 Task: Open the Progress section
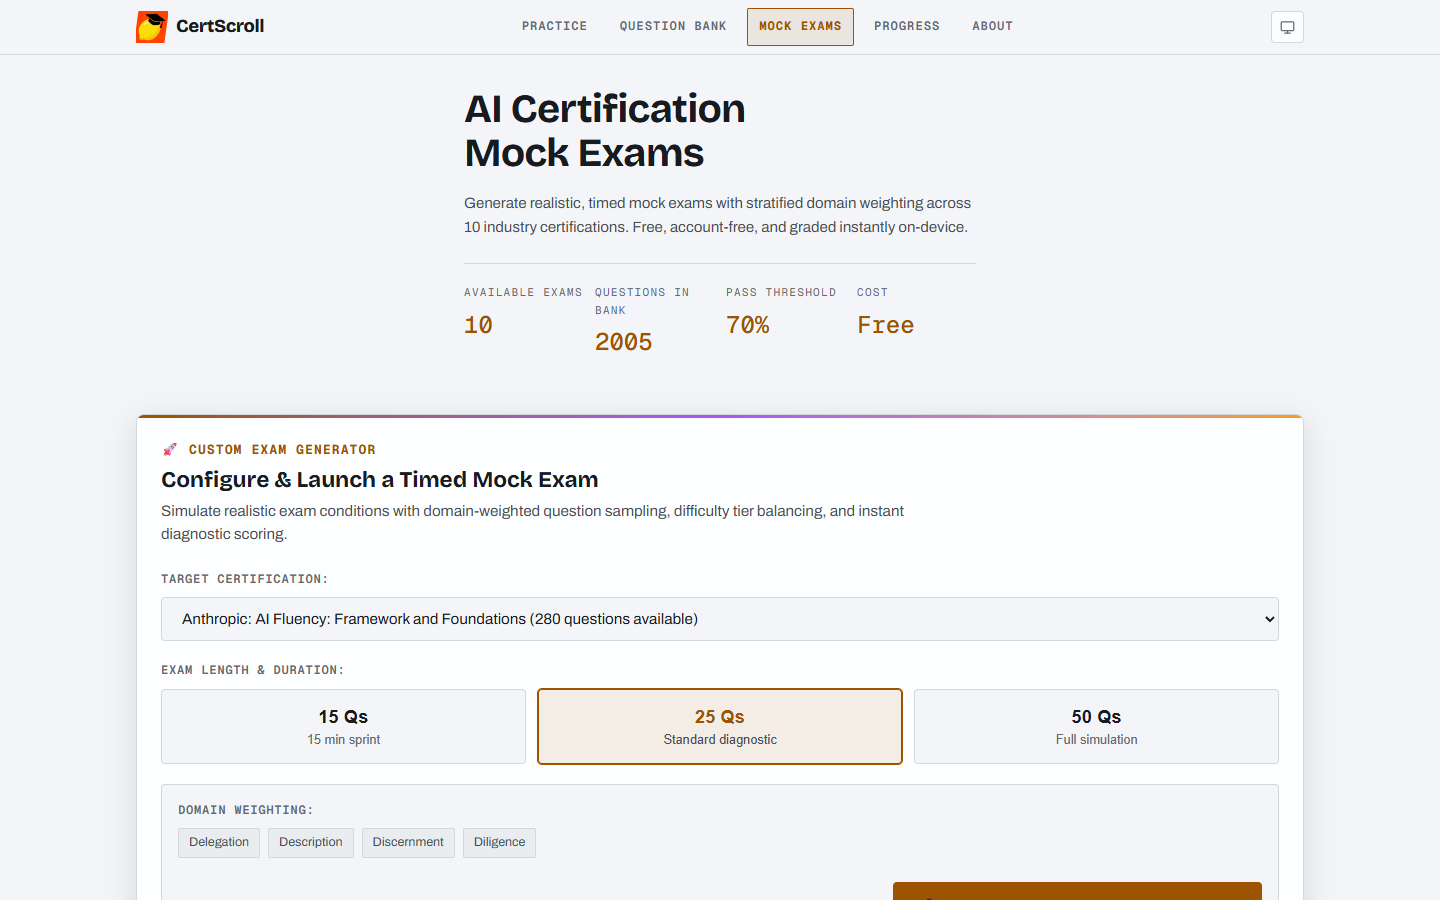tap(907, 27)
